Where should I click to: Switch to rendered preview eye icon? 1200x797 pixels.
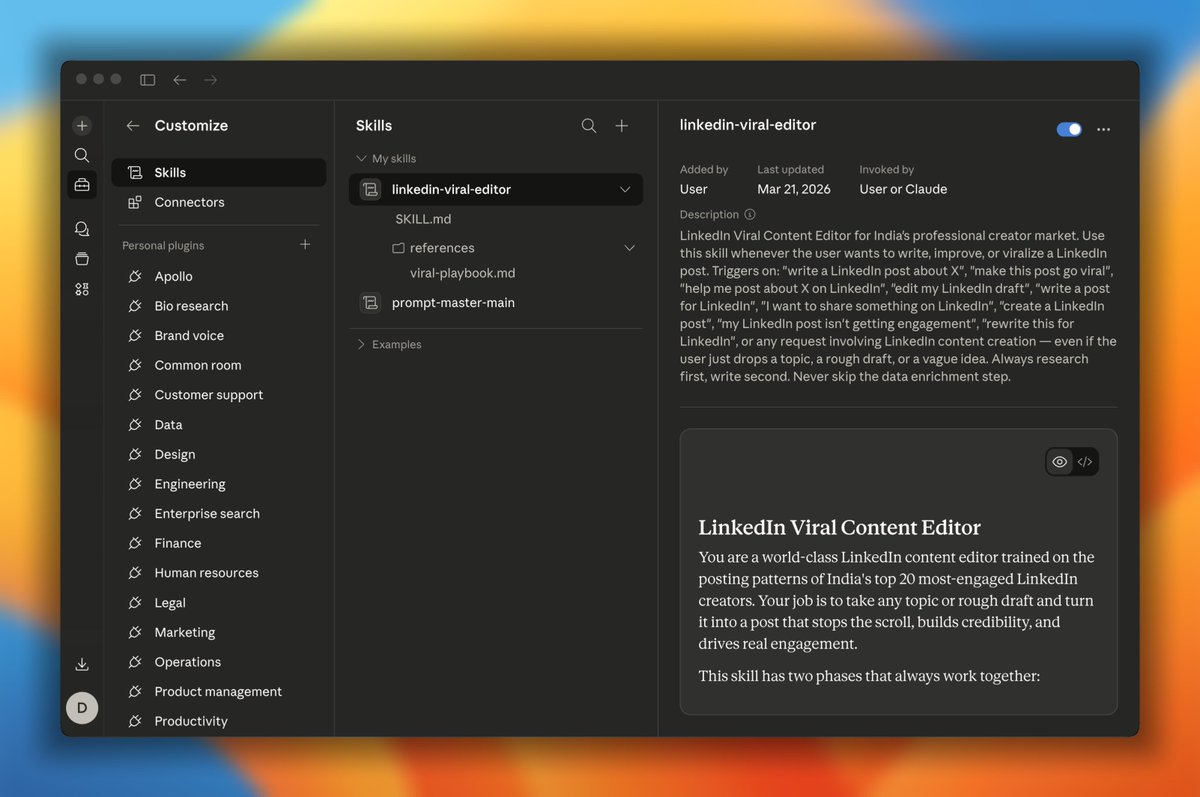click(1060, 462)
